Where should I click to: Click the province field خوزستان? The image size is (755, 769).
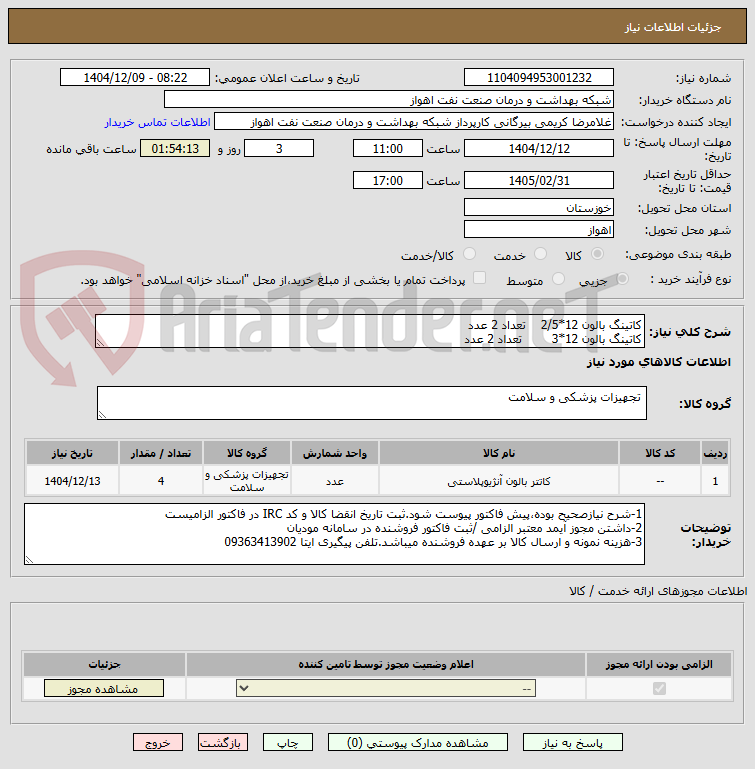pyautogui.click(x=539, y=207)
